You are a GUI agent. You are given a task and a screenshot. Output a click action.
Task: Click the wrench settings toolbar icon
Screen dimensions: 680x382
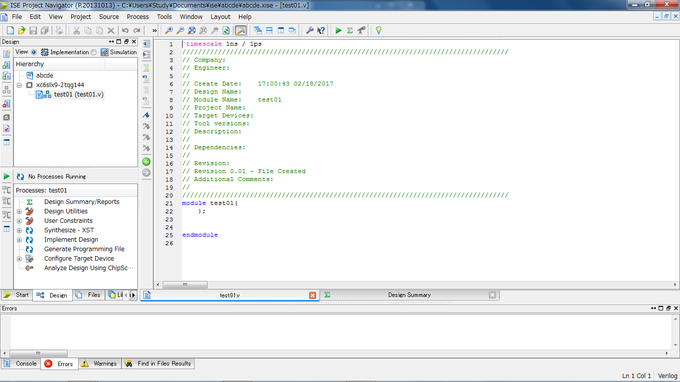309,30
